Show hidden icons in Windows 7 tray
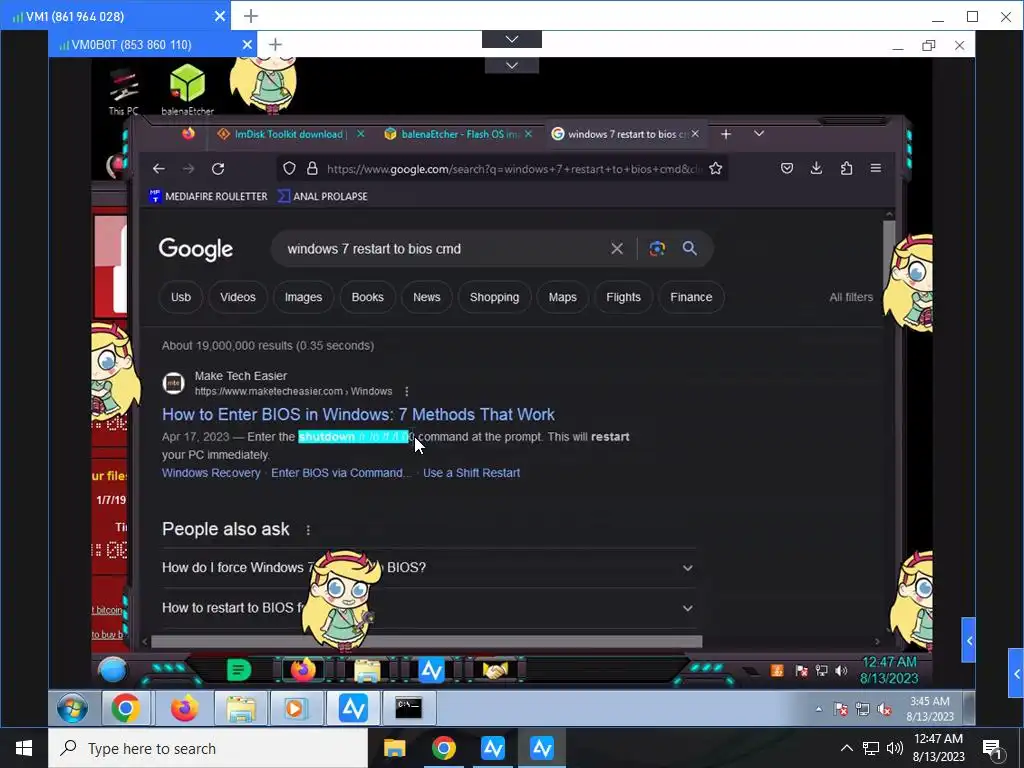 [818, 709]
